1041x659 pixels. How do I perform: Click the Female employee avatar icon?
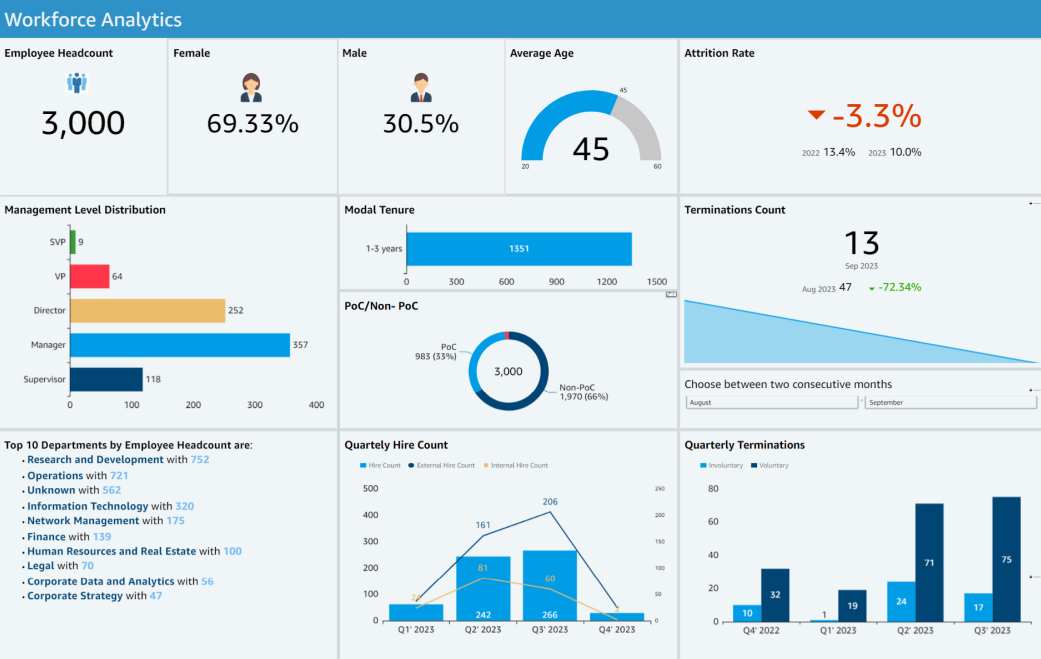click(x=251, y=88)
